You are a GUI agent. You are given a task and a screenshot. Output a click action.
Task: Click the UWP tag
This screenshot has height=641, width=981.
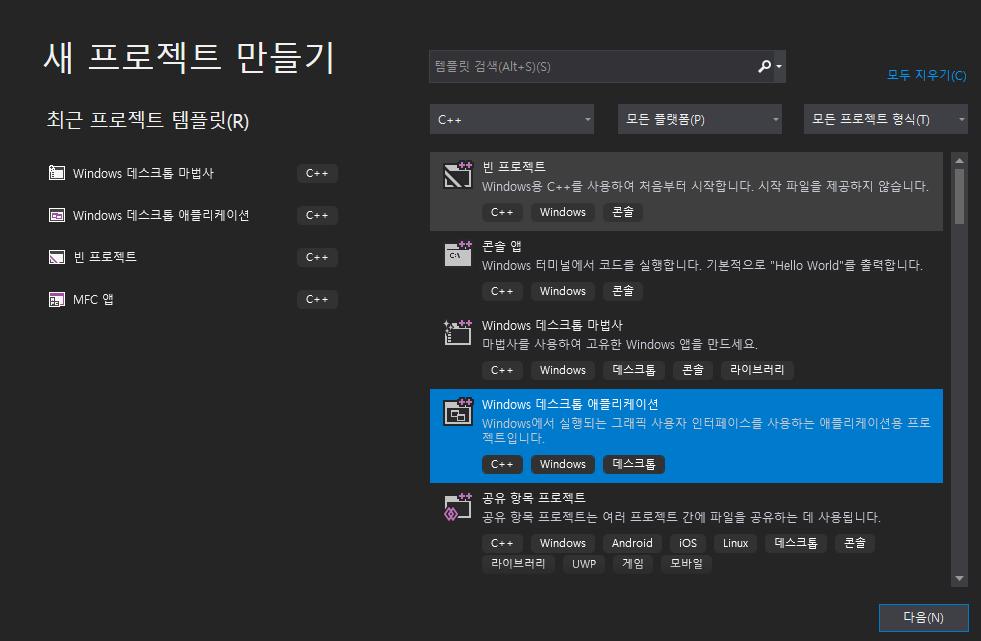pyautogui.click(x=584, y=563)
